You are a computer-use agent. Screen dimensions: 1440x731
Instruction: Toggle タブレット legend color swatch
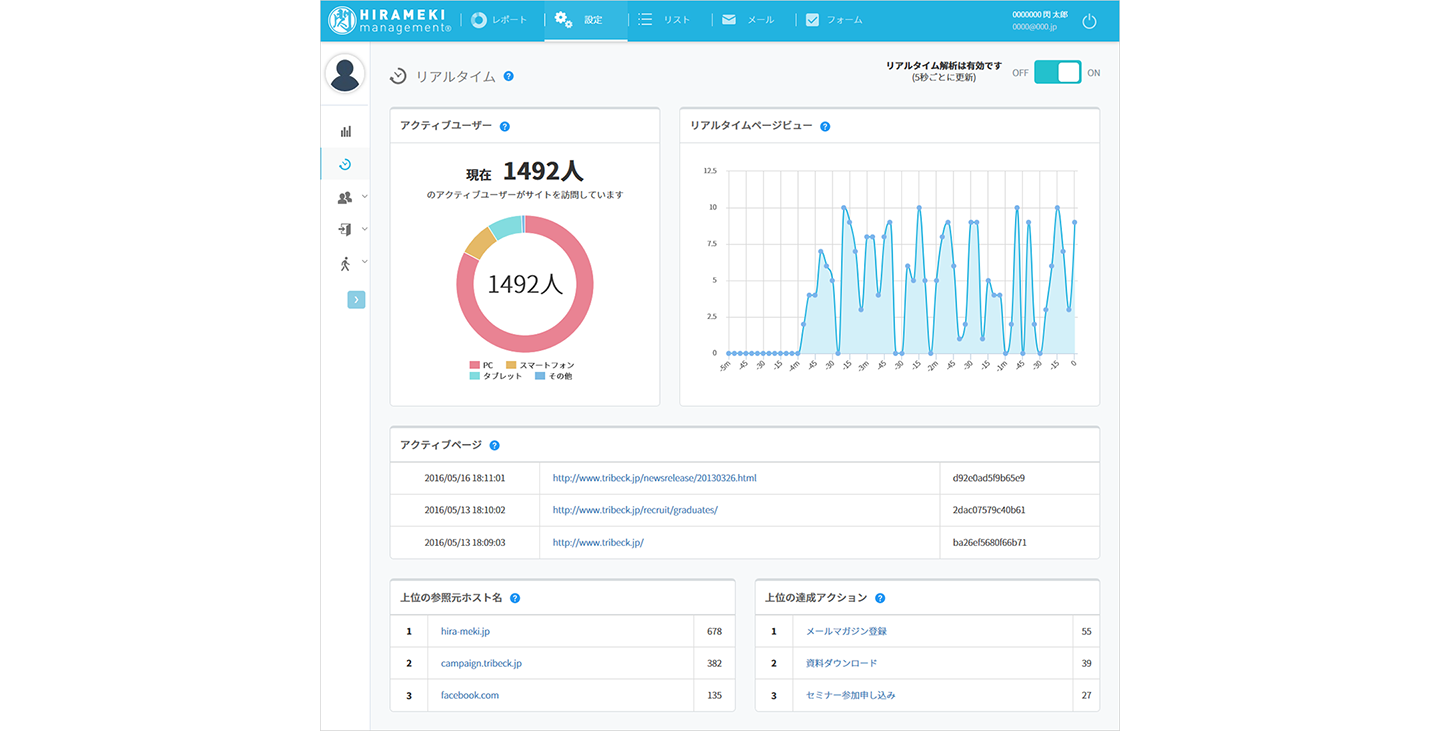point(474,376)
